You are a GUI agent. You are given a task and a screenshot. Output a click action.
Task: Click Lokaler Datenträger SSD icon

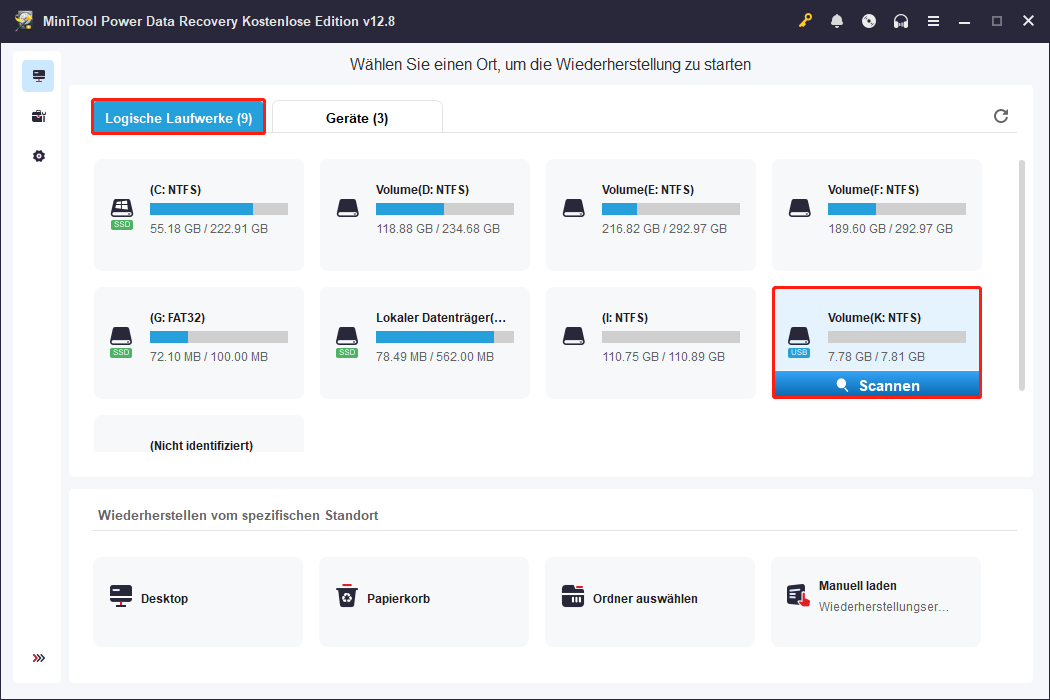click(347, 342)
